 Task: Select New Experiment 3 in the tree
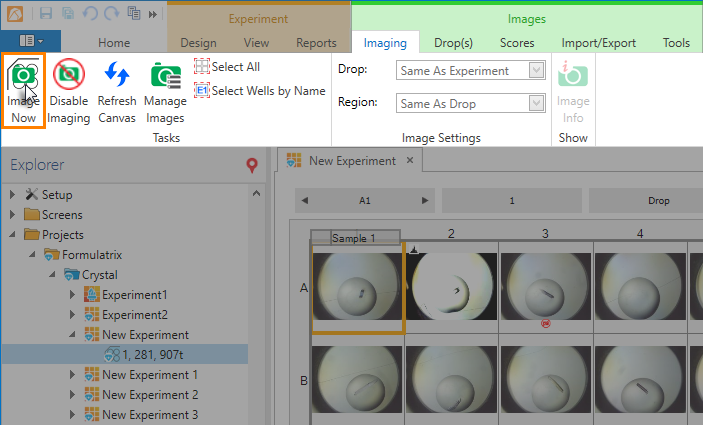(x=141, y=415)
